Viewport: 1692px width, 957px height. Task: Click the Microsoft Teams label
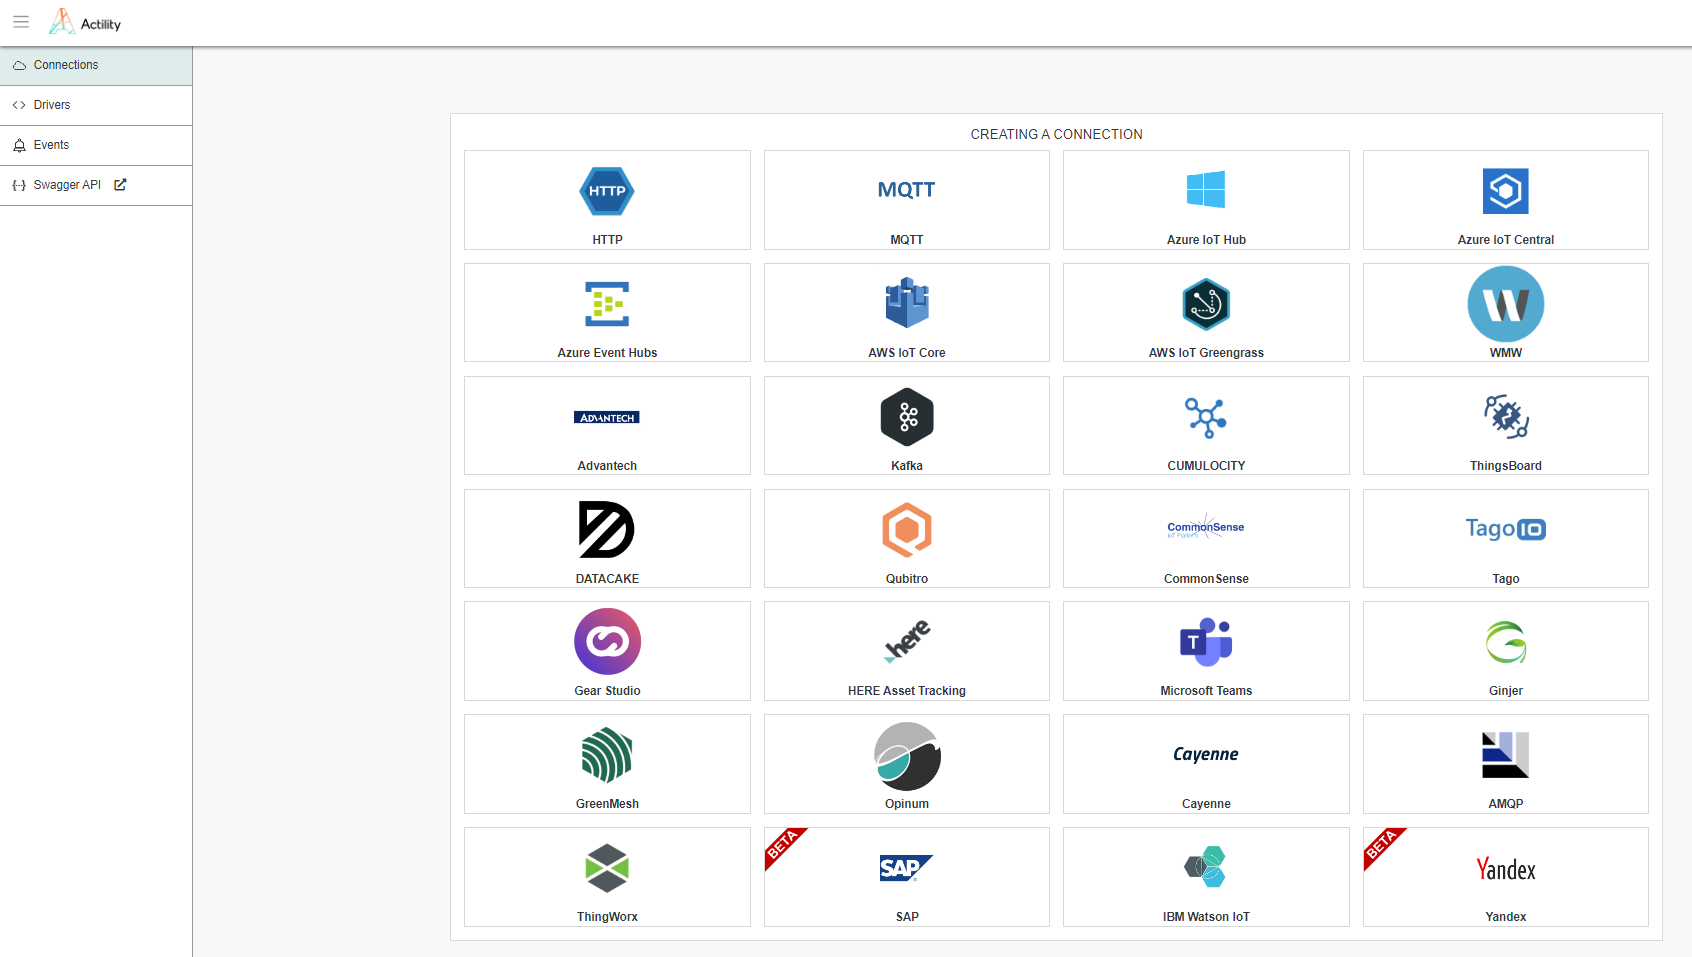point(1206,691)
